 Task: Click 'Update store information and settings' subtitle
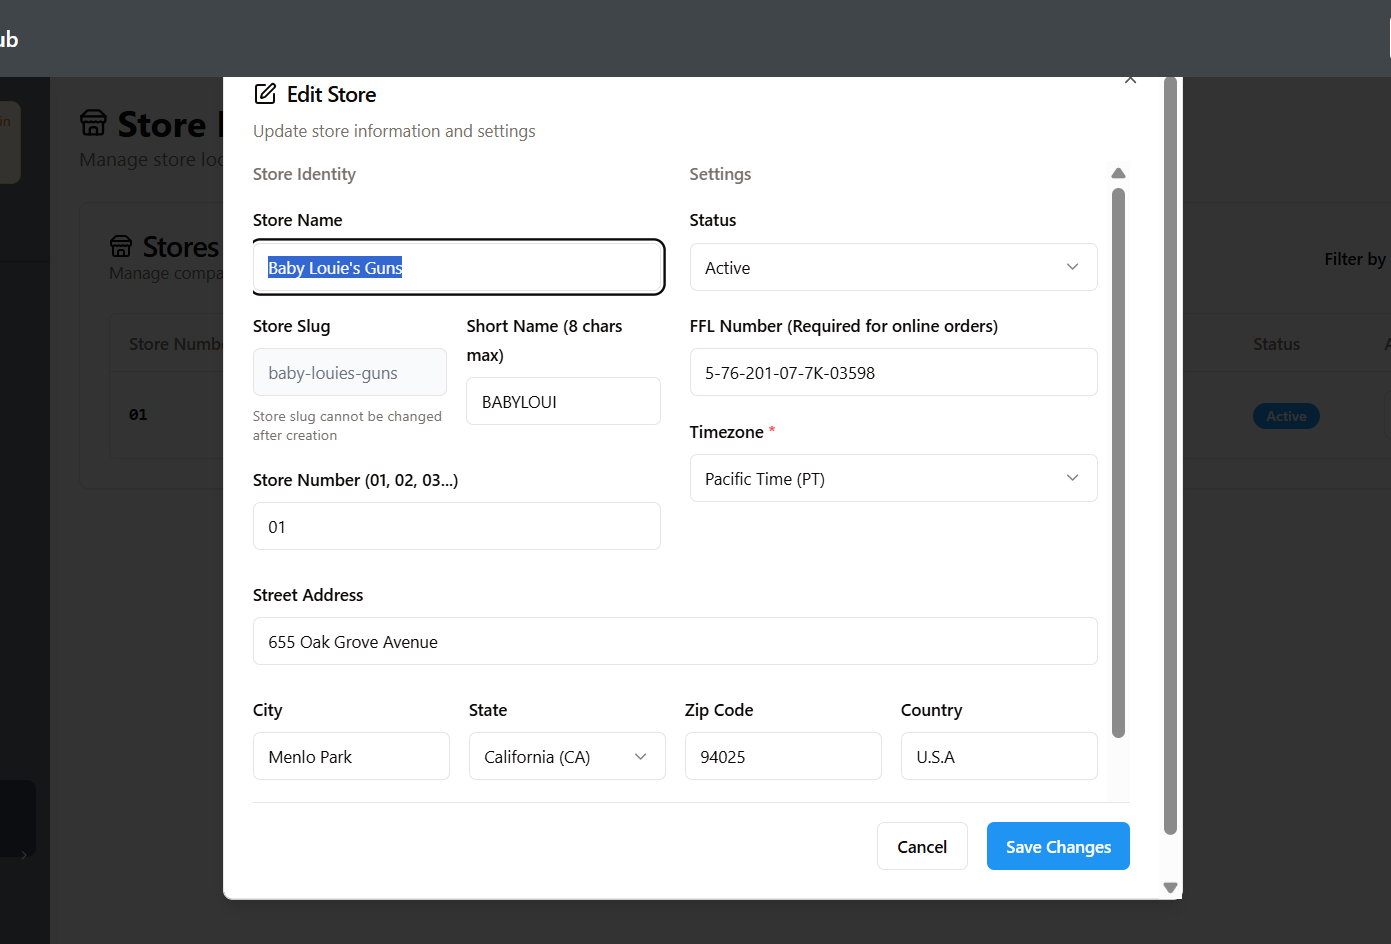[394, 131]
